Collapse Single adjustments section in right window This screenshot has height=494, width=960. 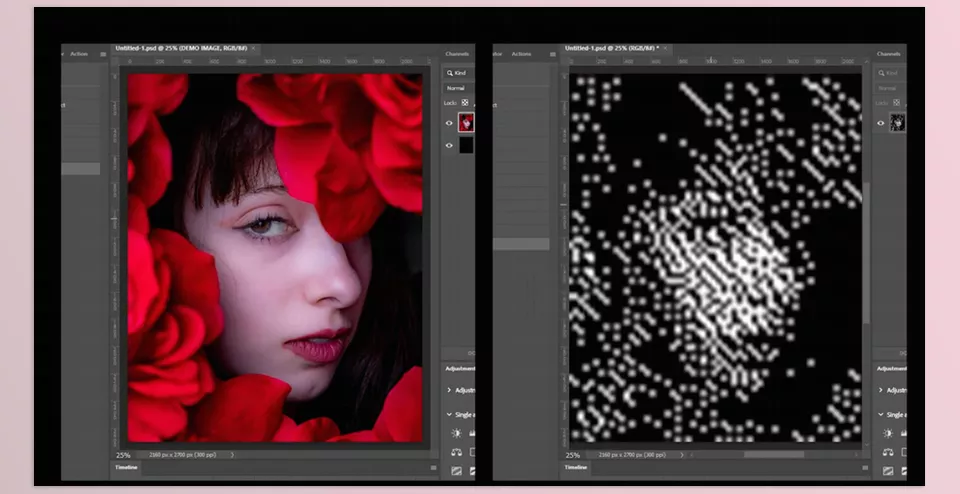880,414
